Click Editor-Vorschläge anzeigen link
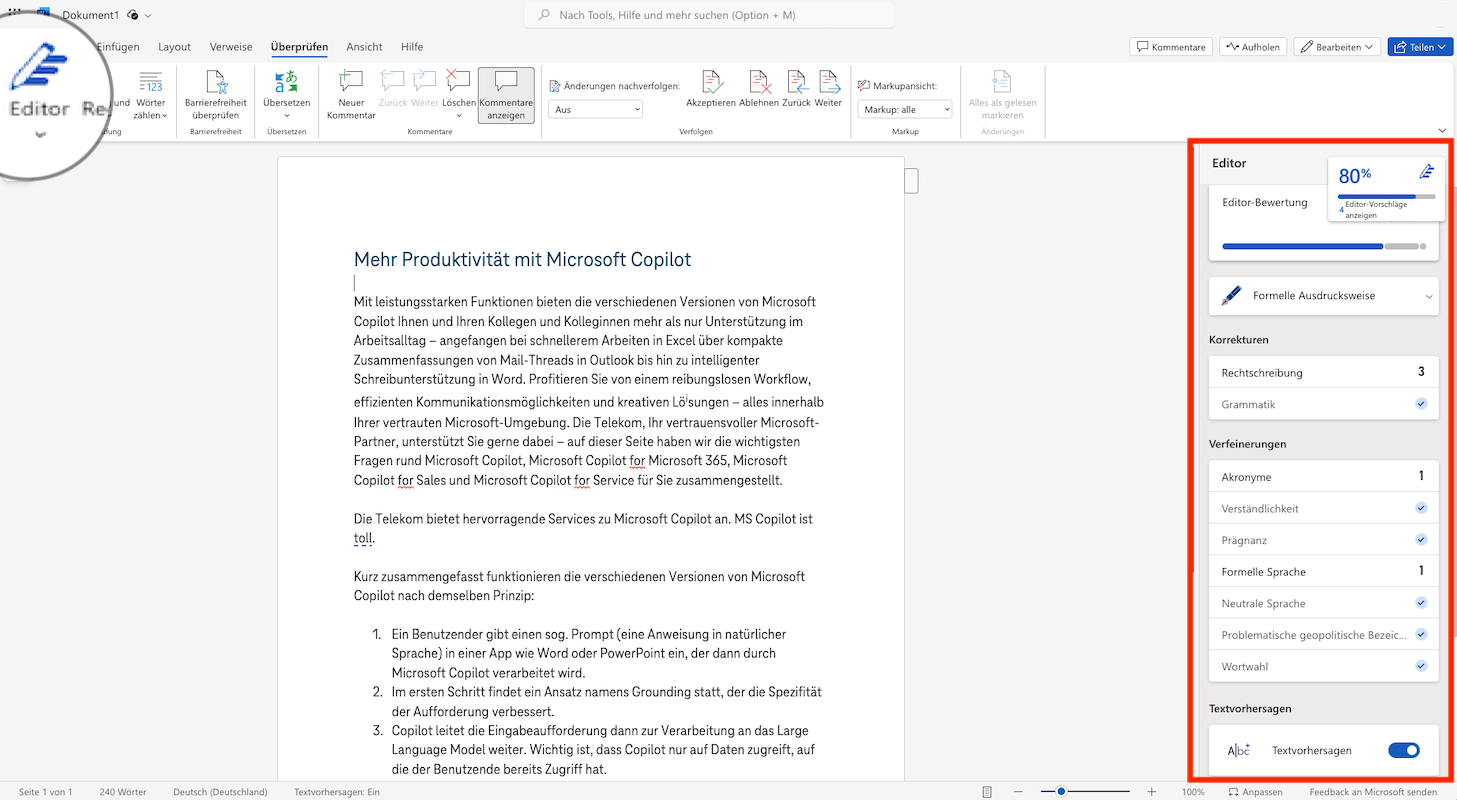This screenshot has width=1457, height=800. [1376, 209]
